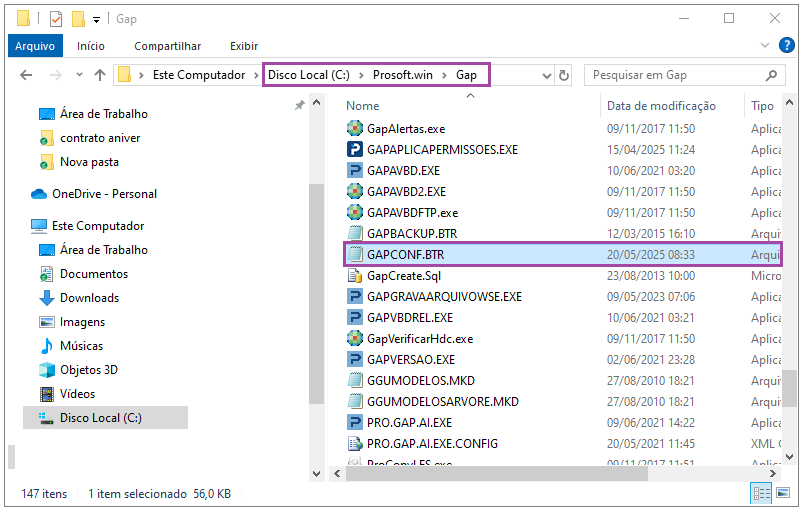
Task: Sort files by Data de modificação column
Action: point(661,106)
